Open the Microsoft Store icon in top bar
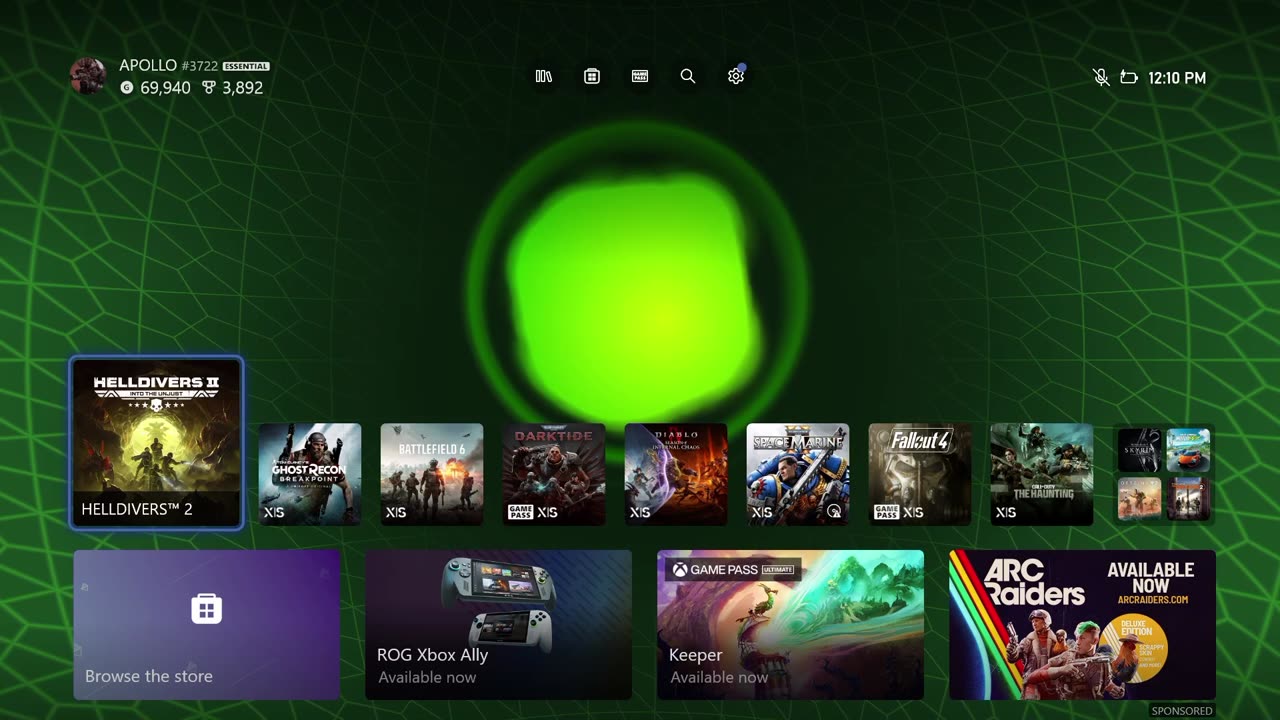The width and height of the screenshot is (1280, 720). tap(592, 76)
